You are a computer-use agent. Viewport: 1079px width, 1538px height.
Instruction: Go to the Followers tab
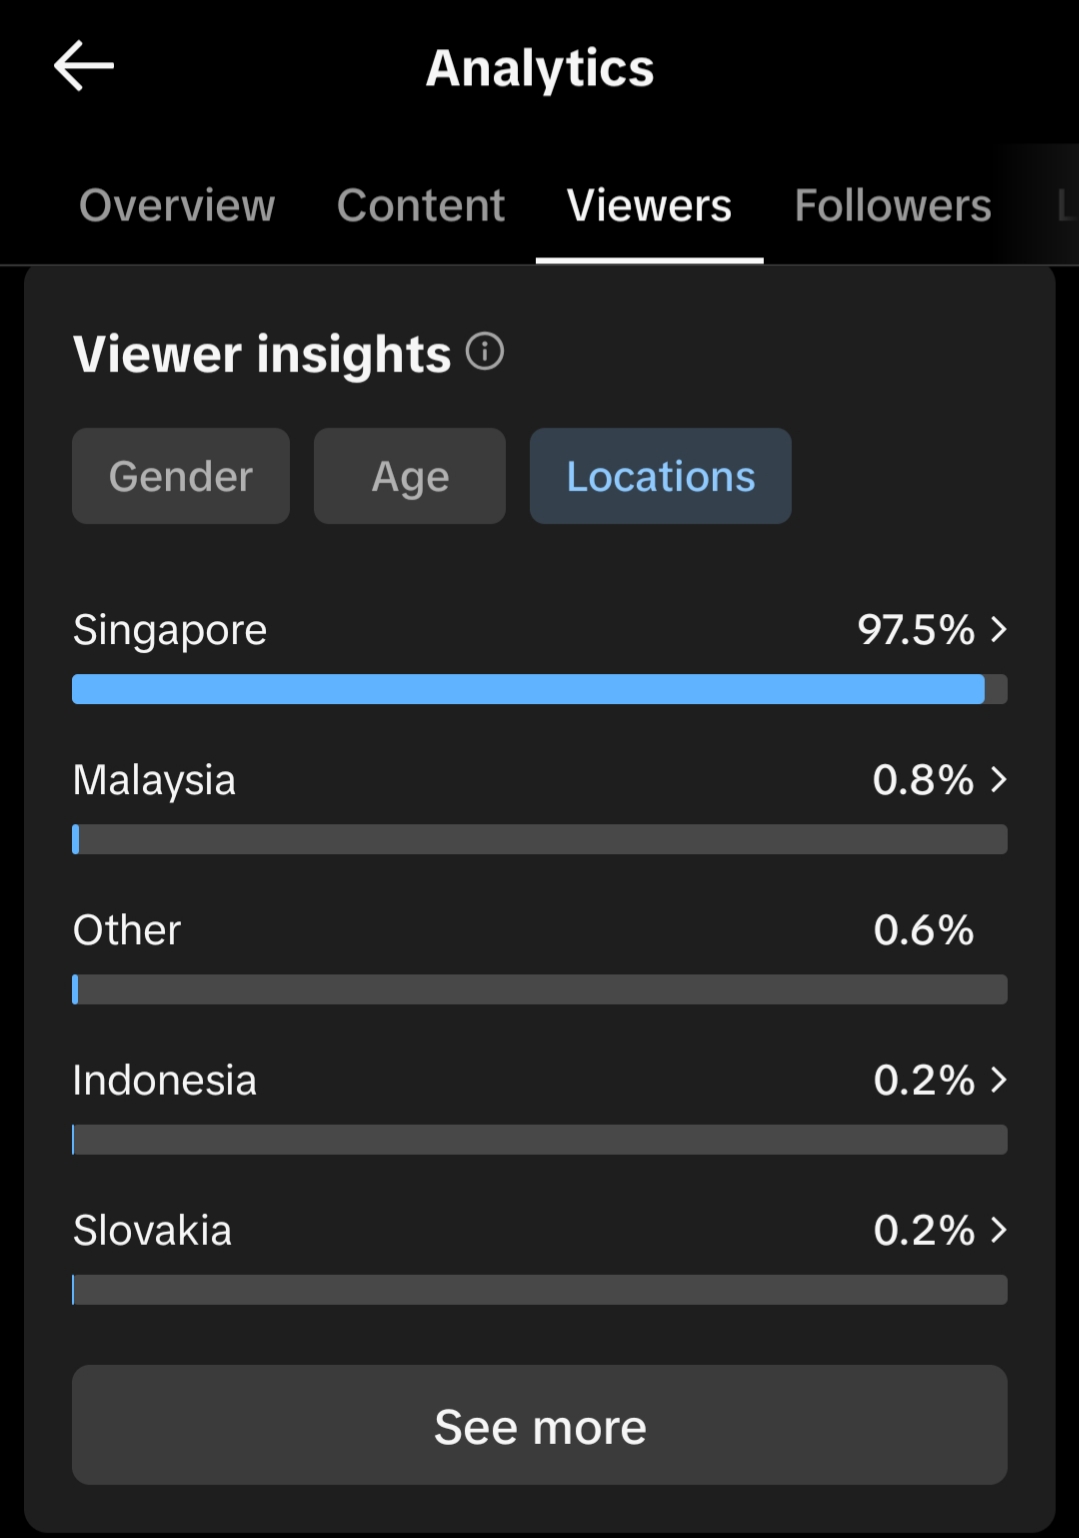coord(892,205)
